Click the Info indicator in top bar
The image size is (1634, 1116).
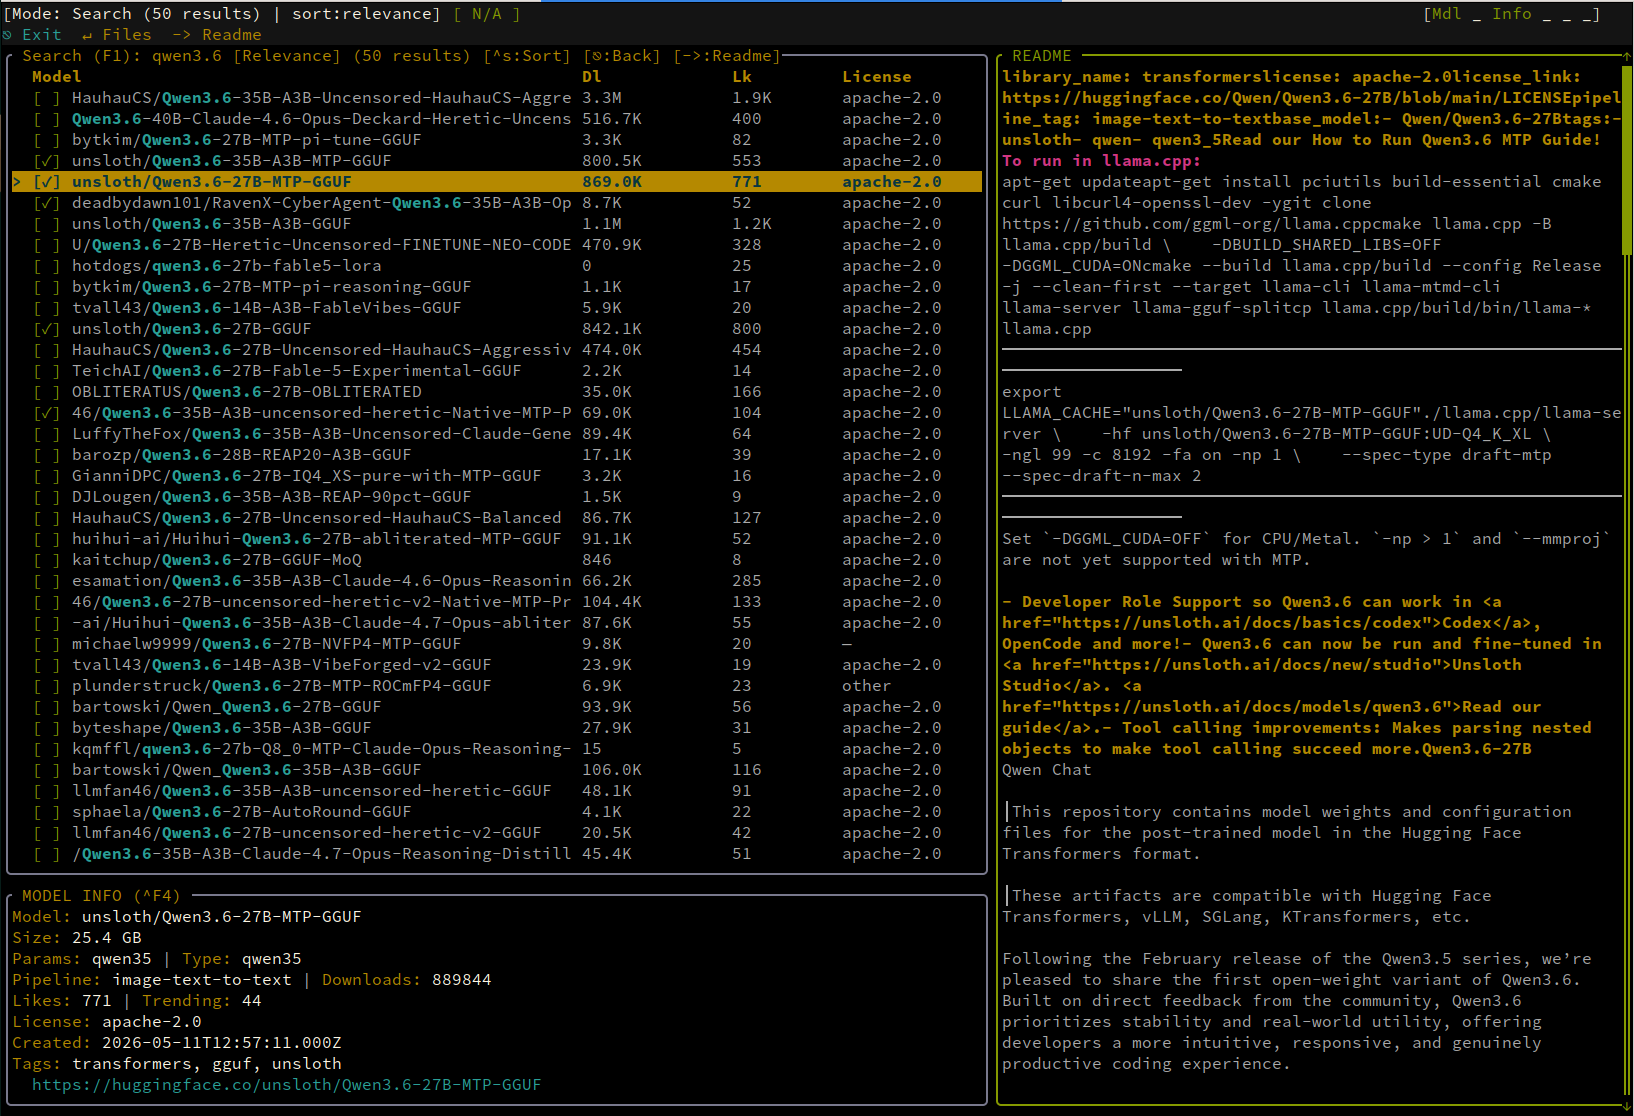[1512, 14]
